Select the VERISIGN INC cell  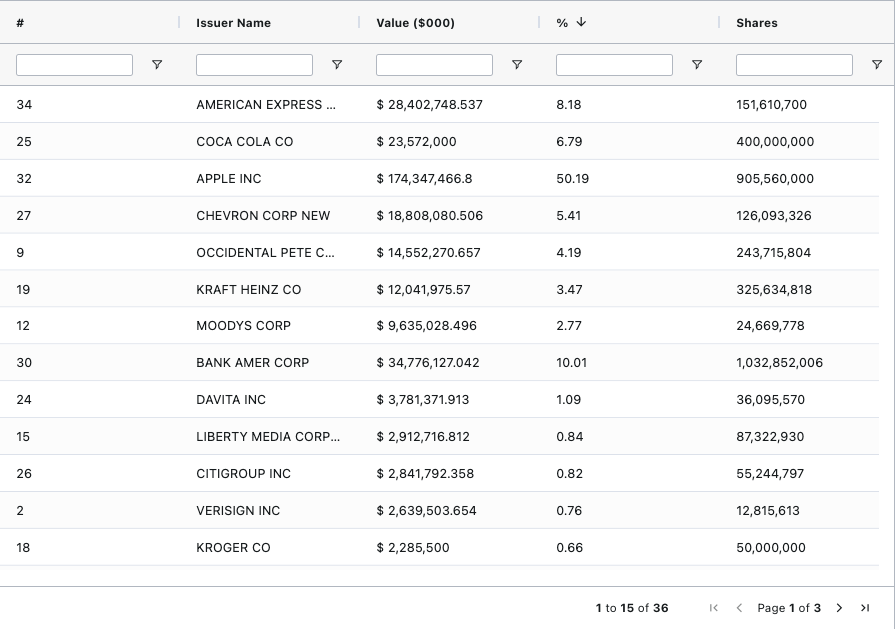point(238,511)
